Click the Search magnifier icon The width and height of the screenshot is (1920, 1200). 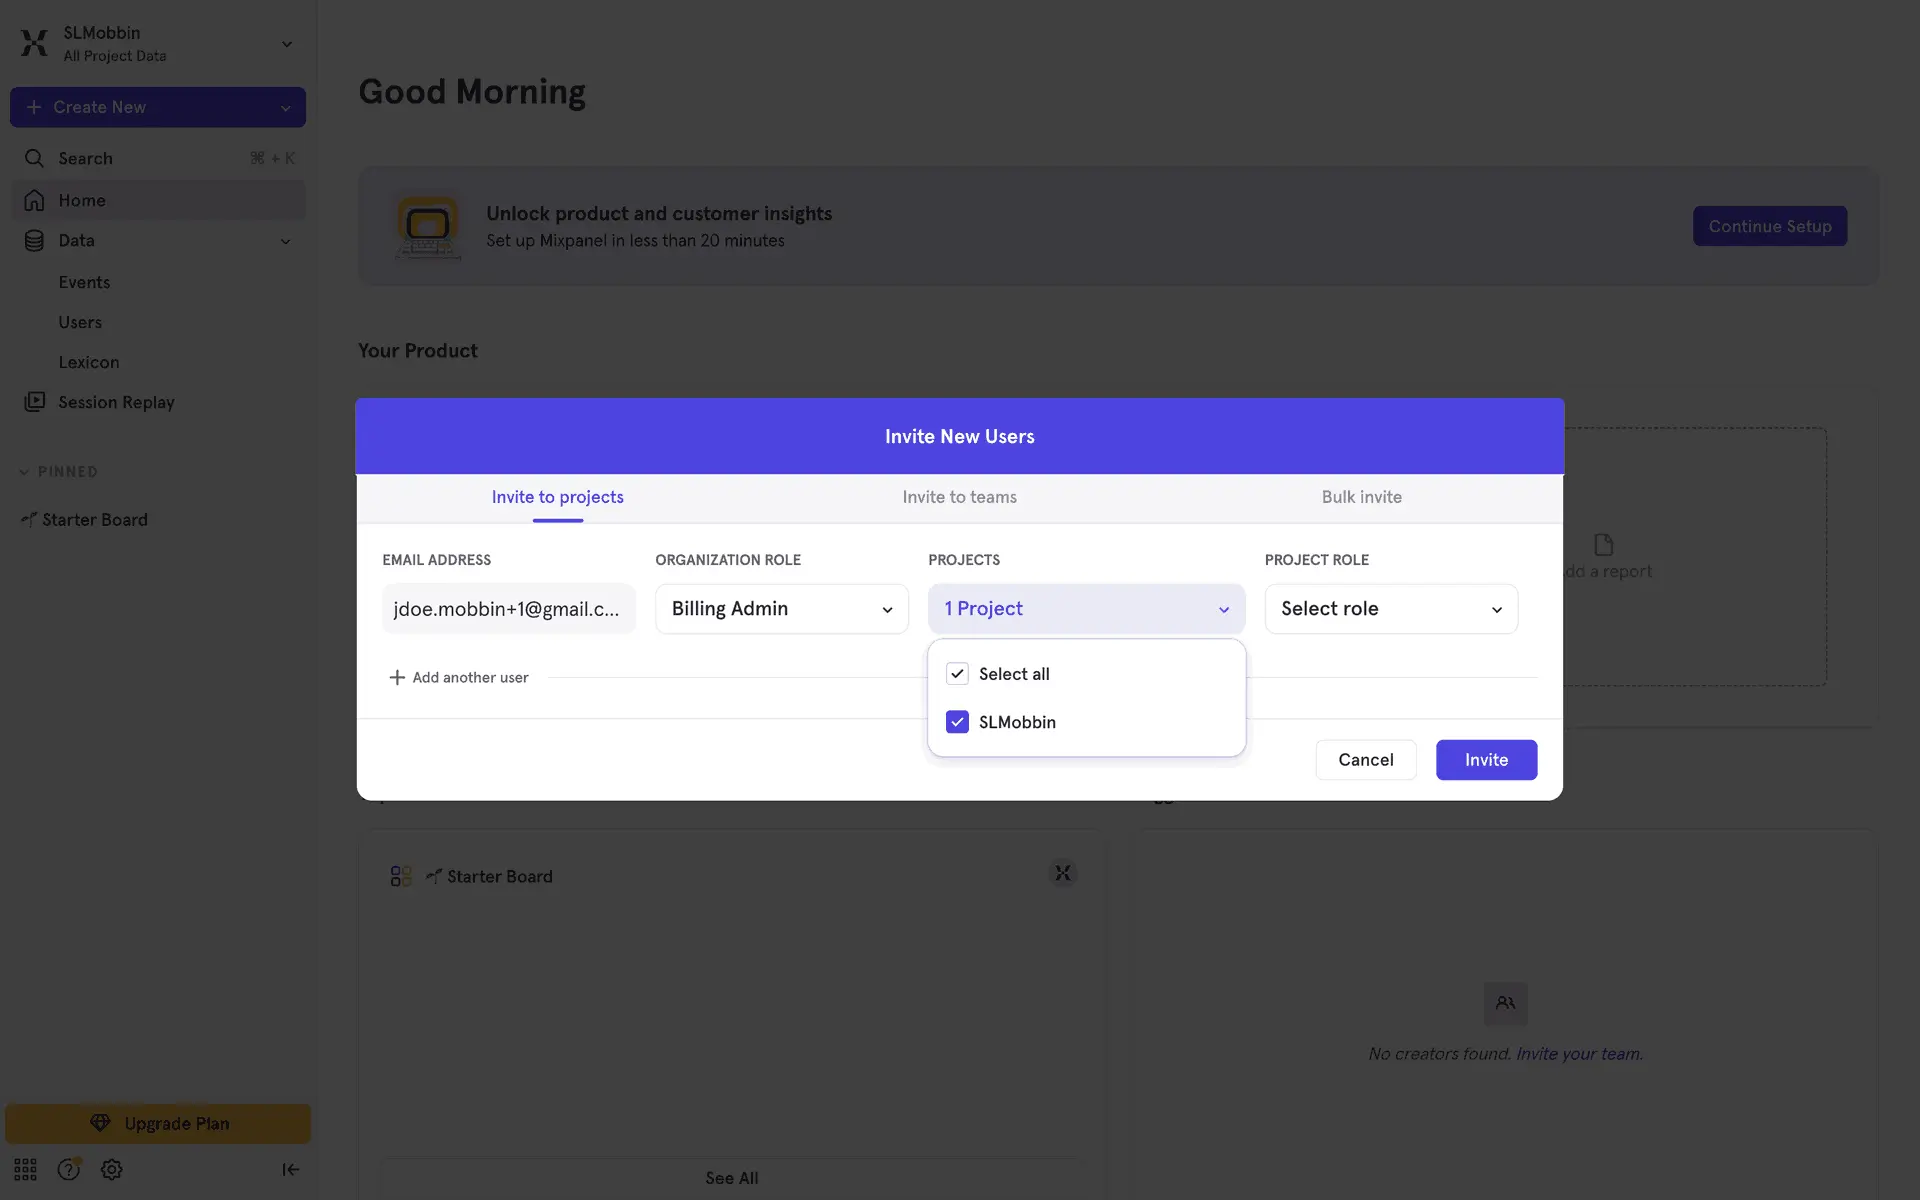(34, 158)
